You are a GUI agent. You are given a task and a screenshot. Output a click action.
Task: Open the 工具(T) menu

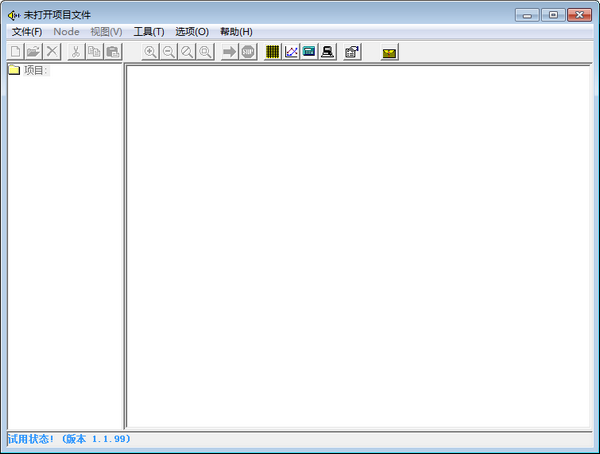149,32
